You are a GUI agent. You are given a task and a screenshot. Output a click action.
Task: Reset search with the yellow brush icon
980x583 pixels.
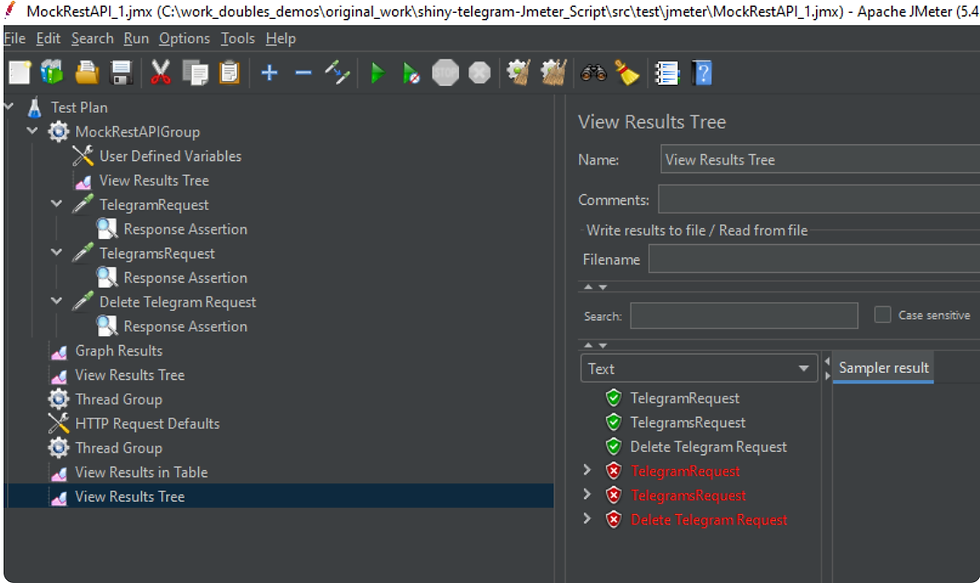click(627, 73)
